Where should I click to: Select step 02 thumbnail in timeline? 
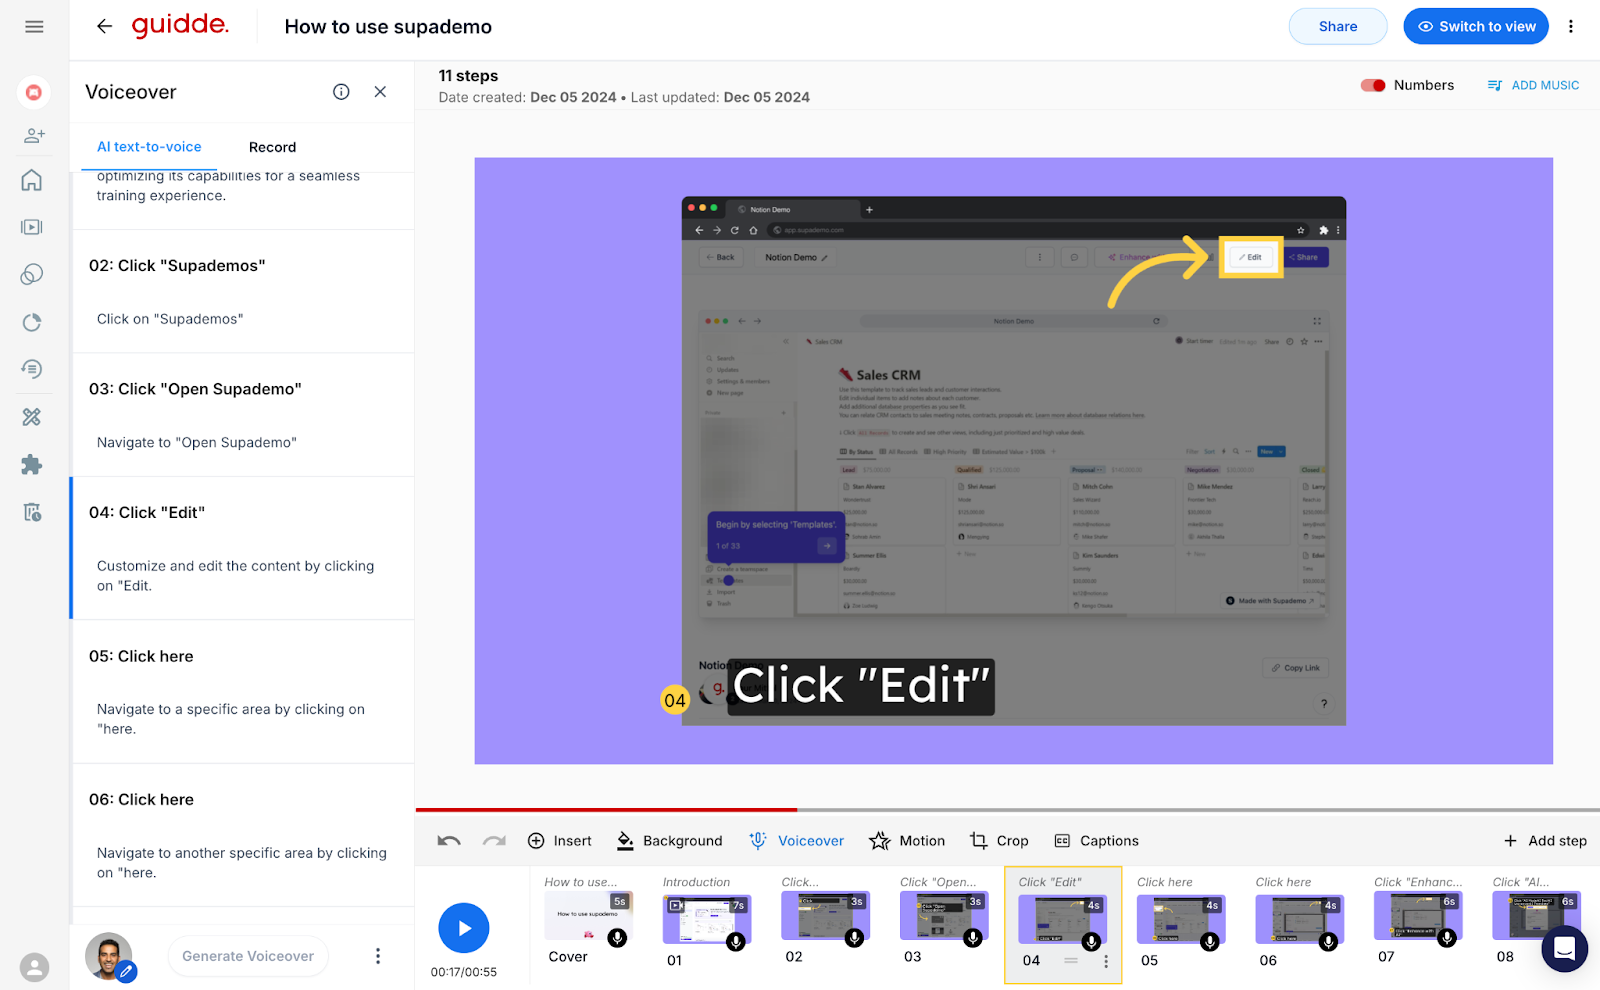[825, 917]
